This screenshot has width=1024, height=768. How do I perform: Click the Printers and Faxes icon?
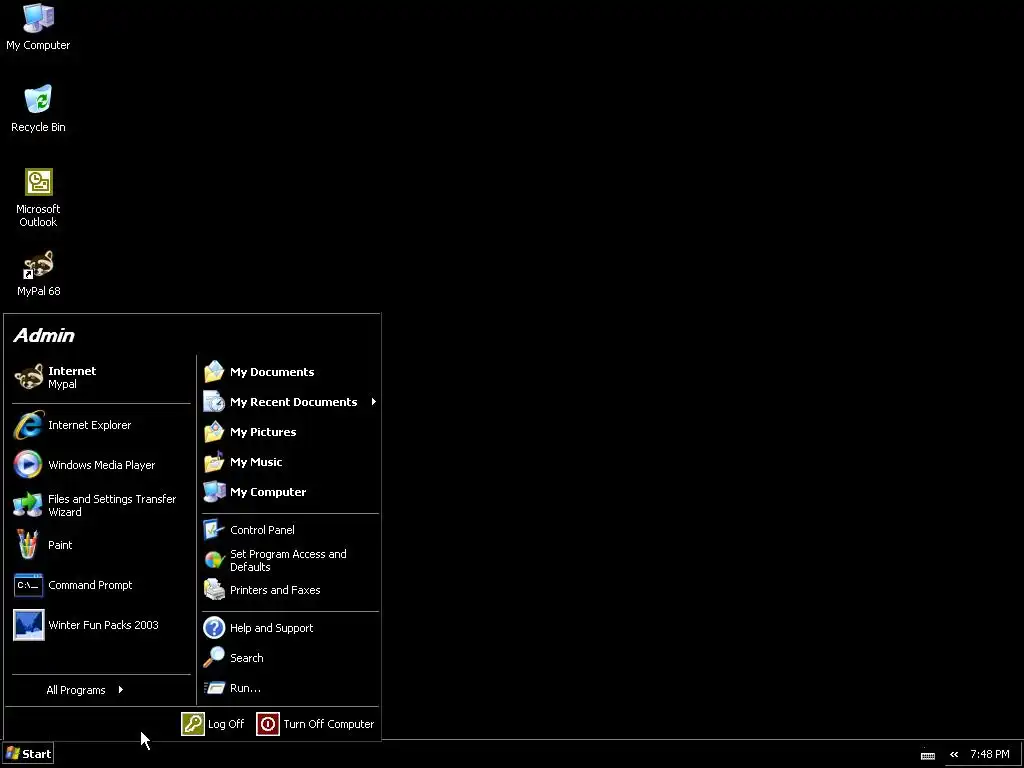pyautogui.click(x=214, y=590)
